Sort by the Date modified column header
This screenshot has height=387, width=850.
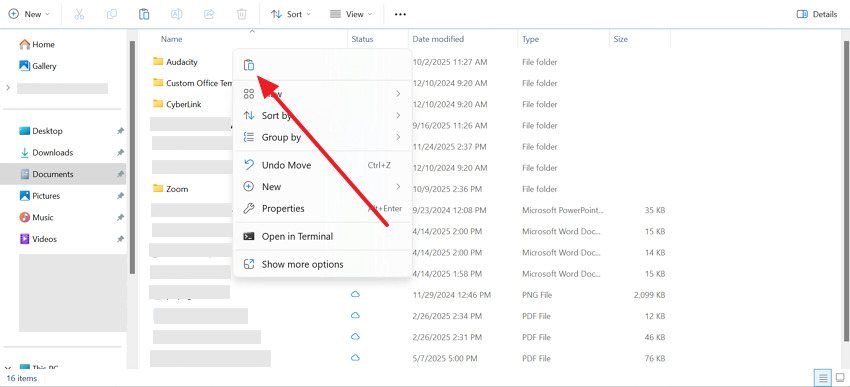pyautogui.click(x=438, y=39)
